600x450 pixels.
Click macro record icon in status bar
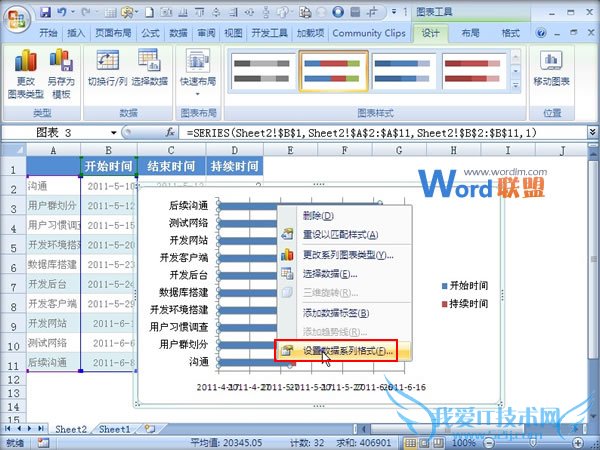pos(44,443)
